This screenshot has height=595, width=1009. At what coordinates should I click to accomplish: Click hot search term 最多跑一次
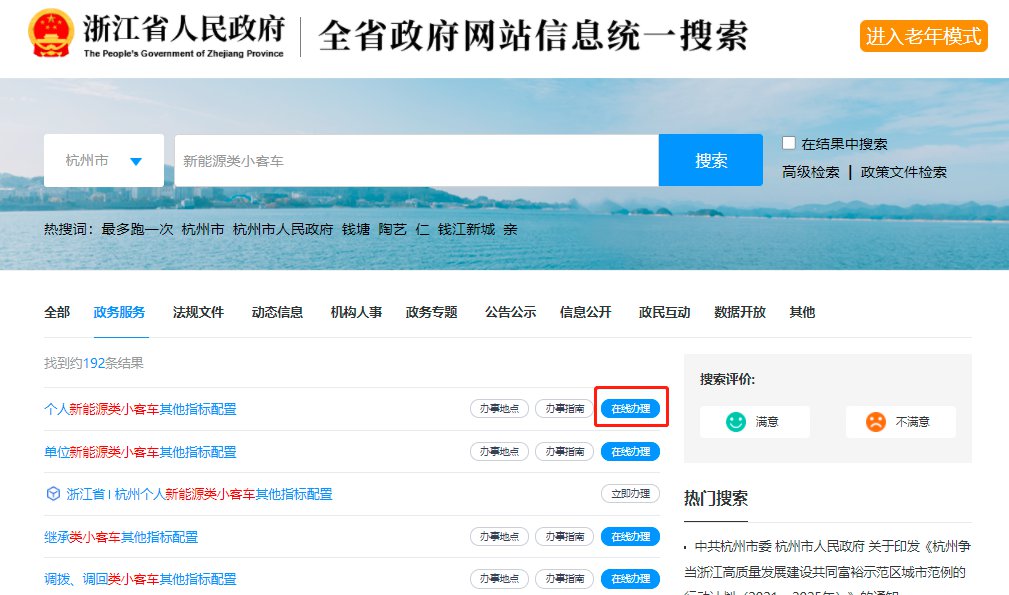click(137, 229)
